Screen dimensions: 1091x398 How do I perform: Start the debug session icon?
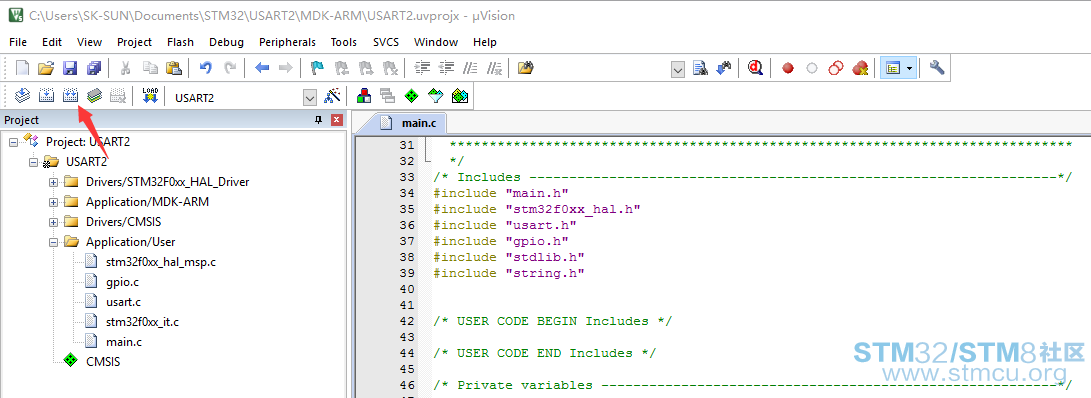pos(756,68)
